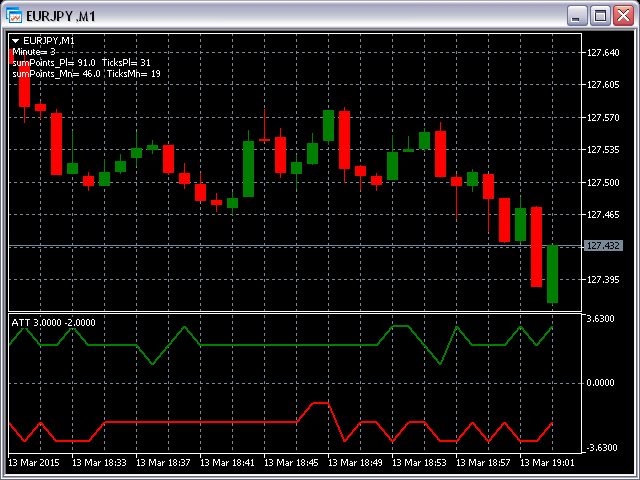640x480 pixels.
Task: Select the last green candle on the right
Action: (x=552, y=274)
